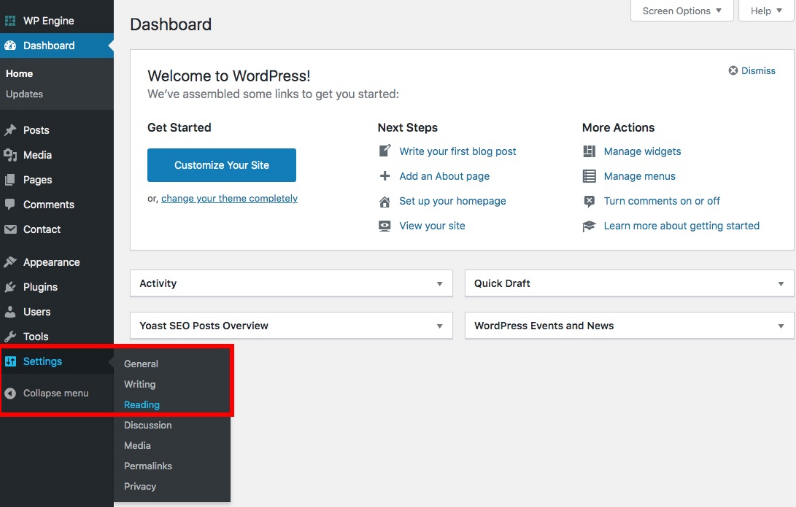Viewport: 796px width, 507px height.
Task: Open Updates under Dashboard submenu
Action: click(24, 94)
